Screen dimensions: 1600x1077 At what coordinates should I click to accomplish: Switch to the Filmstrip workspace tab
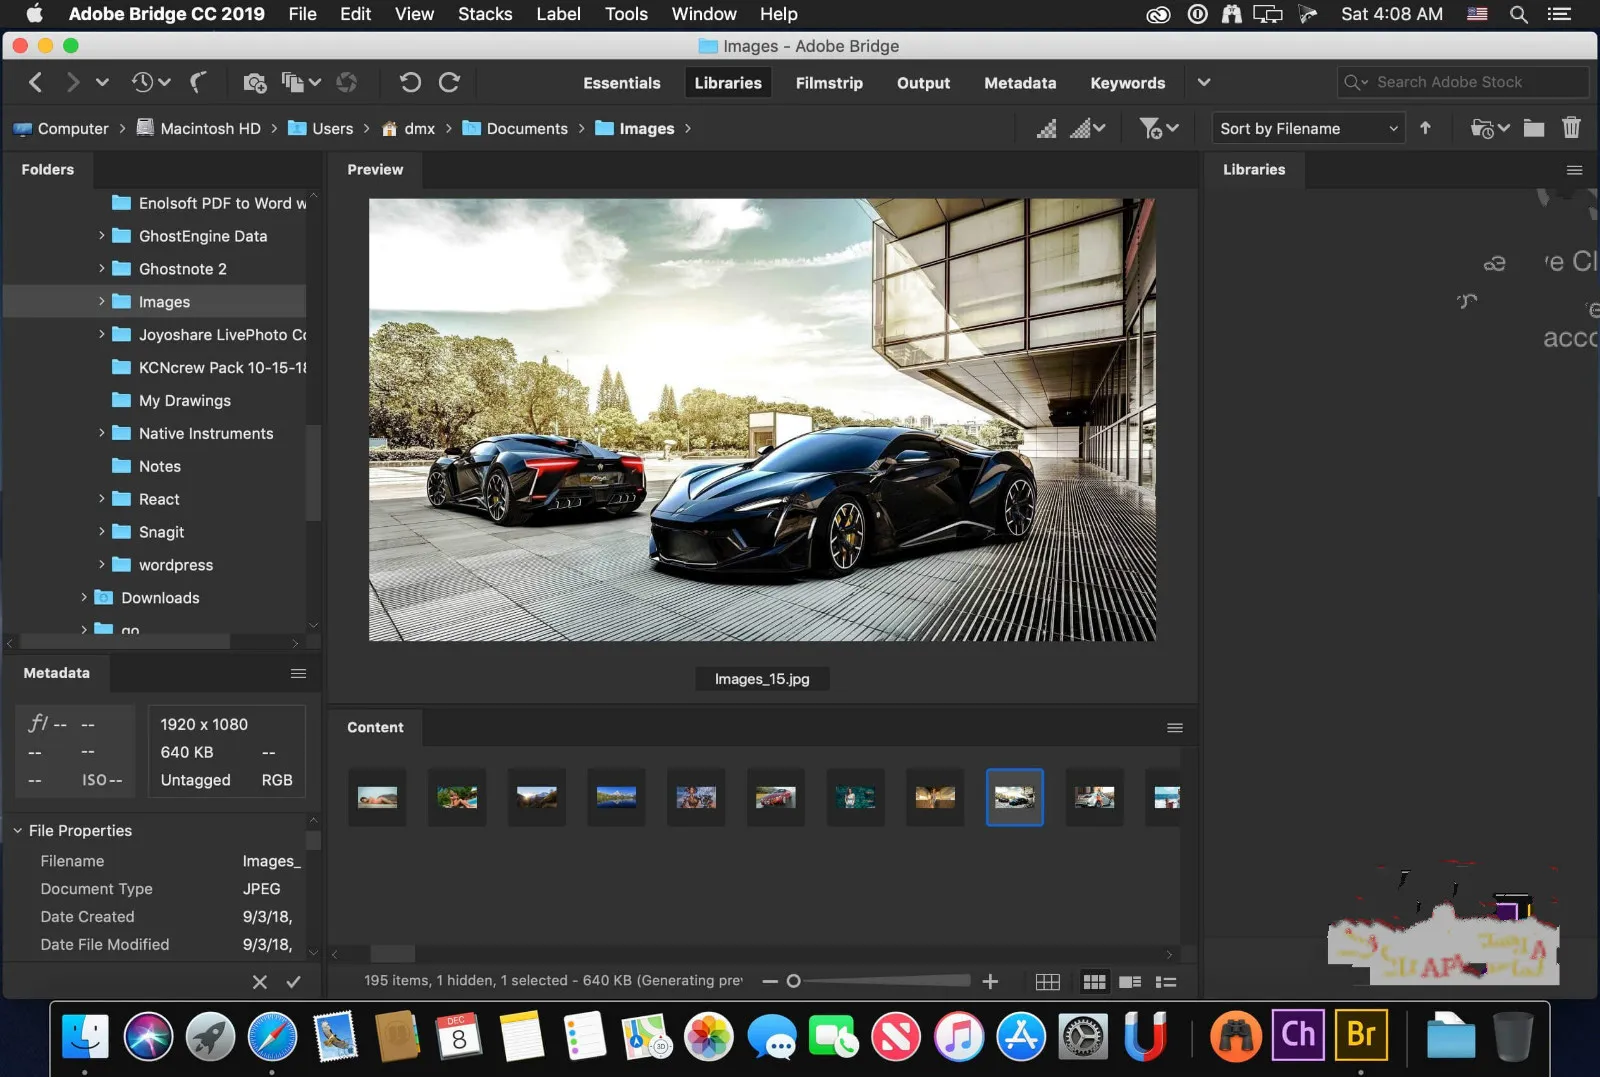(828, 83)
